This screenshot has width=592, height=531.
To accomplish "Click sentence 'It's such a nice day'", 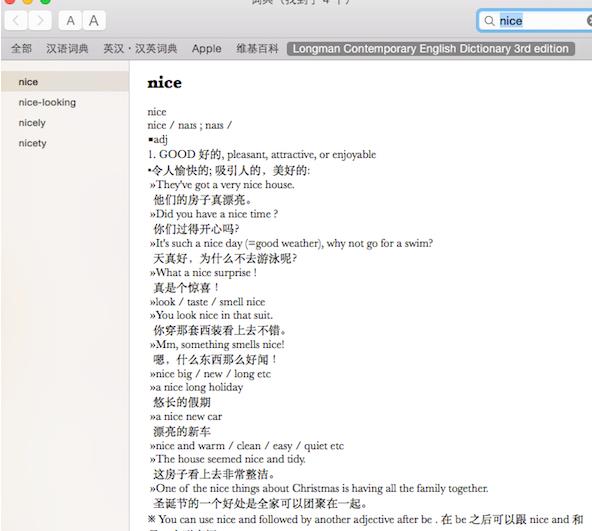I will (x=291, y=244).
